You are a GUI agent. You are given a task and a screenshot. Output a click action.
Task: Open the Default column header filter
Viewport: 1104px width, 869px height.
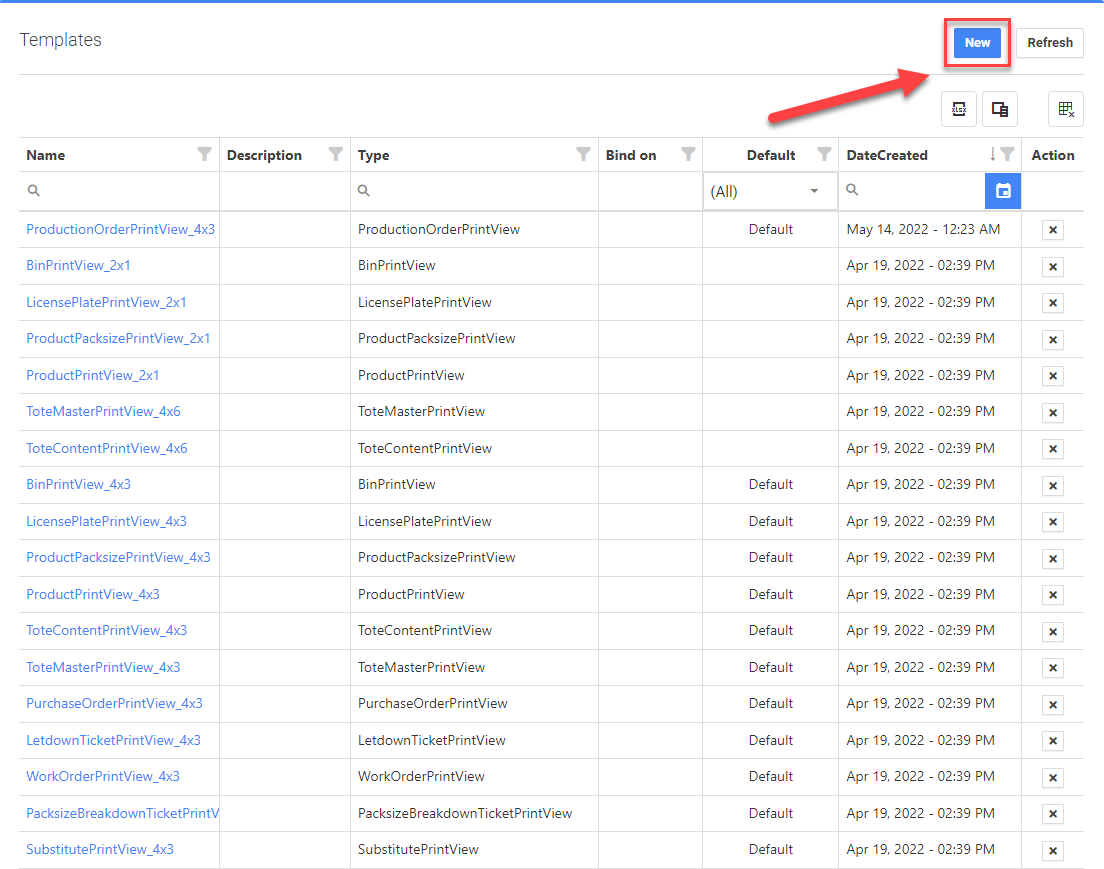coord(824,154)
